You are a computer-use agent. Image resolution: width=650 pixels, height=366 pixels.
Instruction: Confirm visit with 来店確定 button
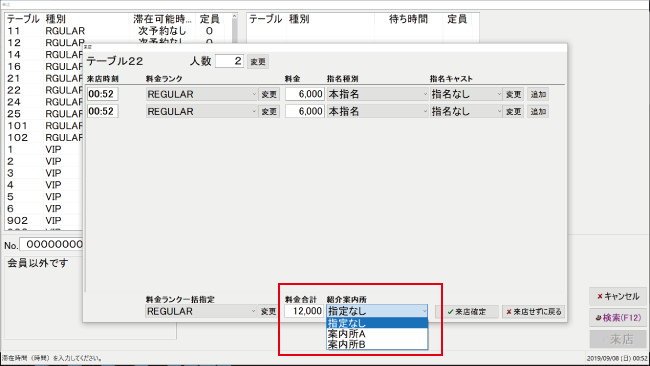tap(467, 312)
